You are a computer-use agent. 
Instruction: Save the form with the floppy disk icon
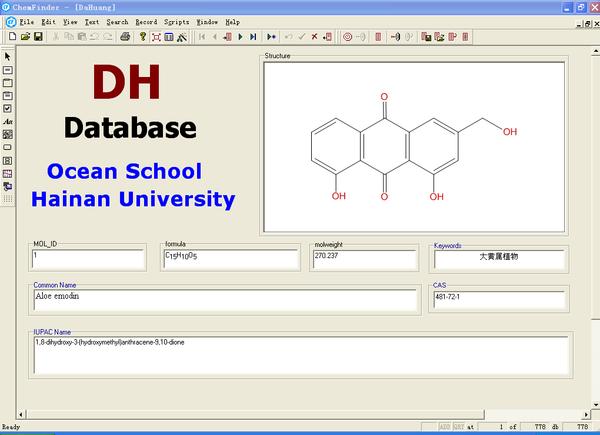click(x=38, y=37)
